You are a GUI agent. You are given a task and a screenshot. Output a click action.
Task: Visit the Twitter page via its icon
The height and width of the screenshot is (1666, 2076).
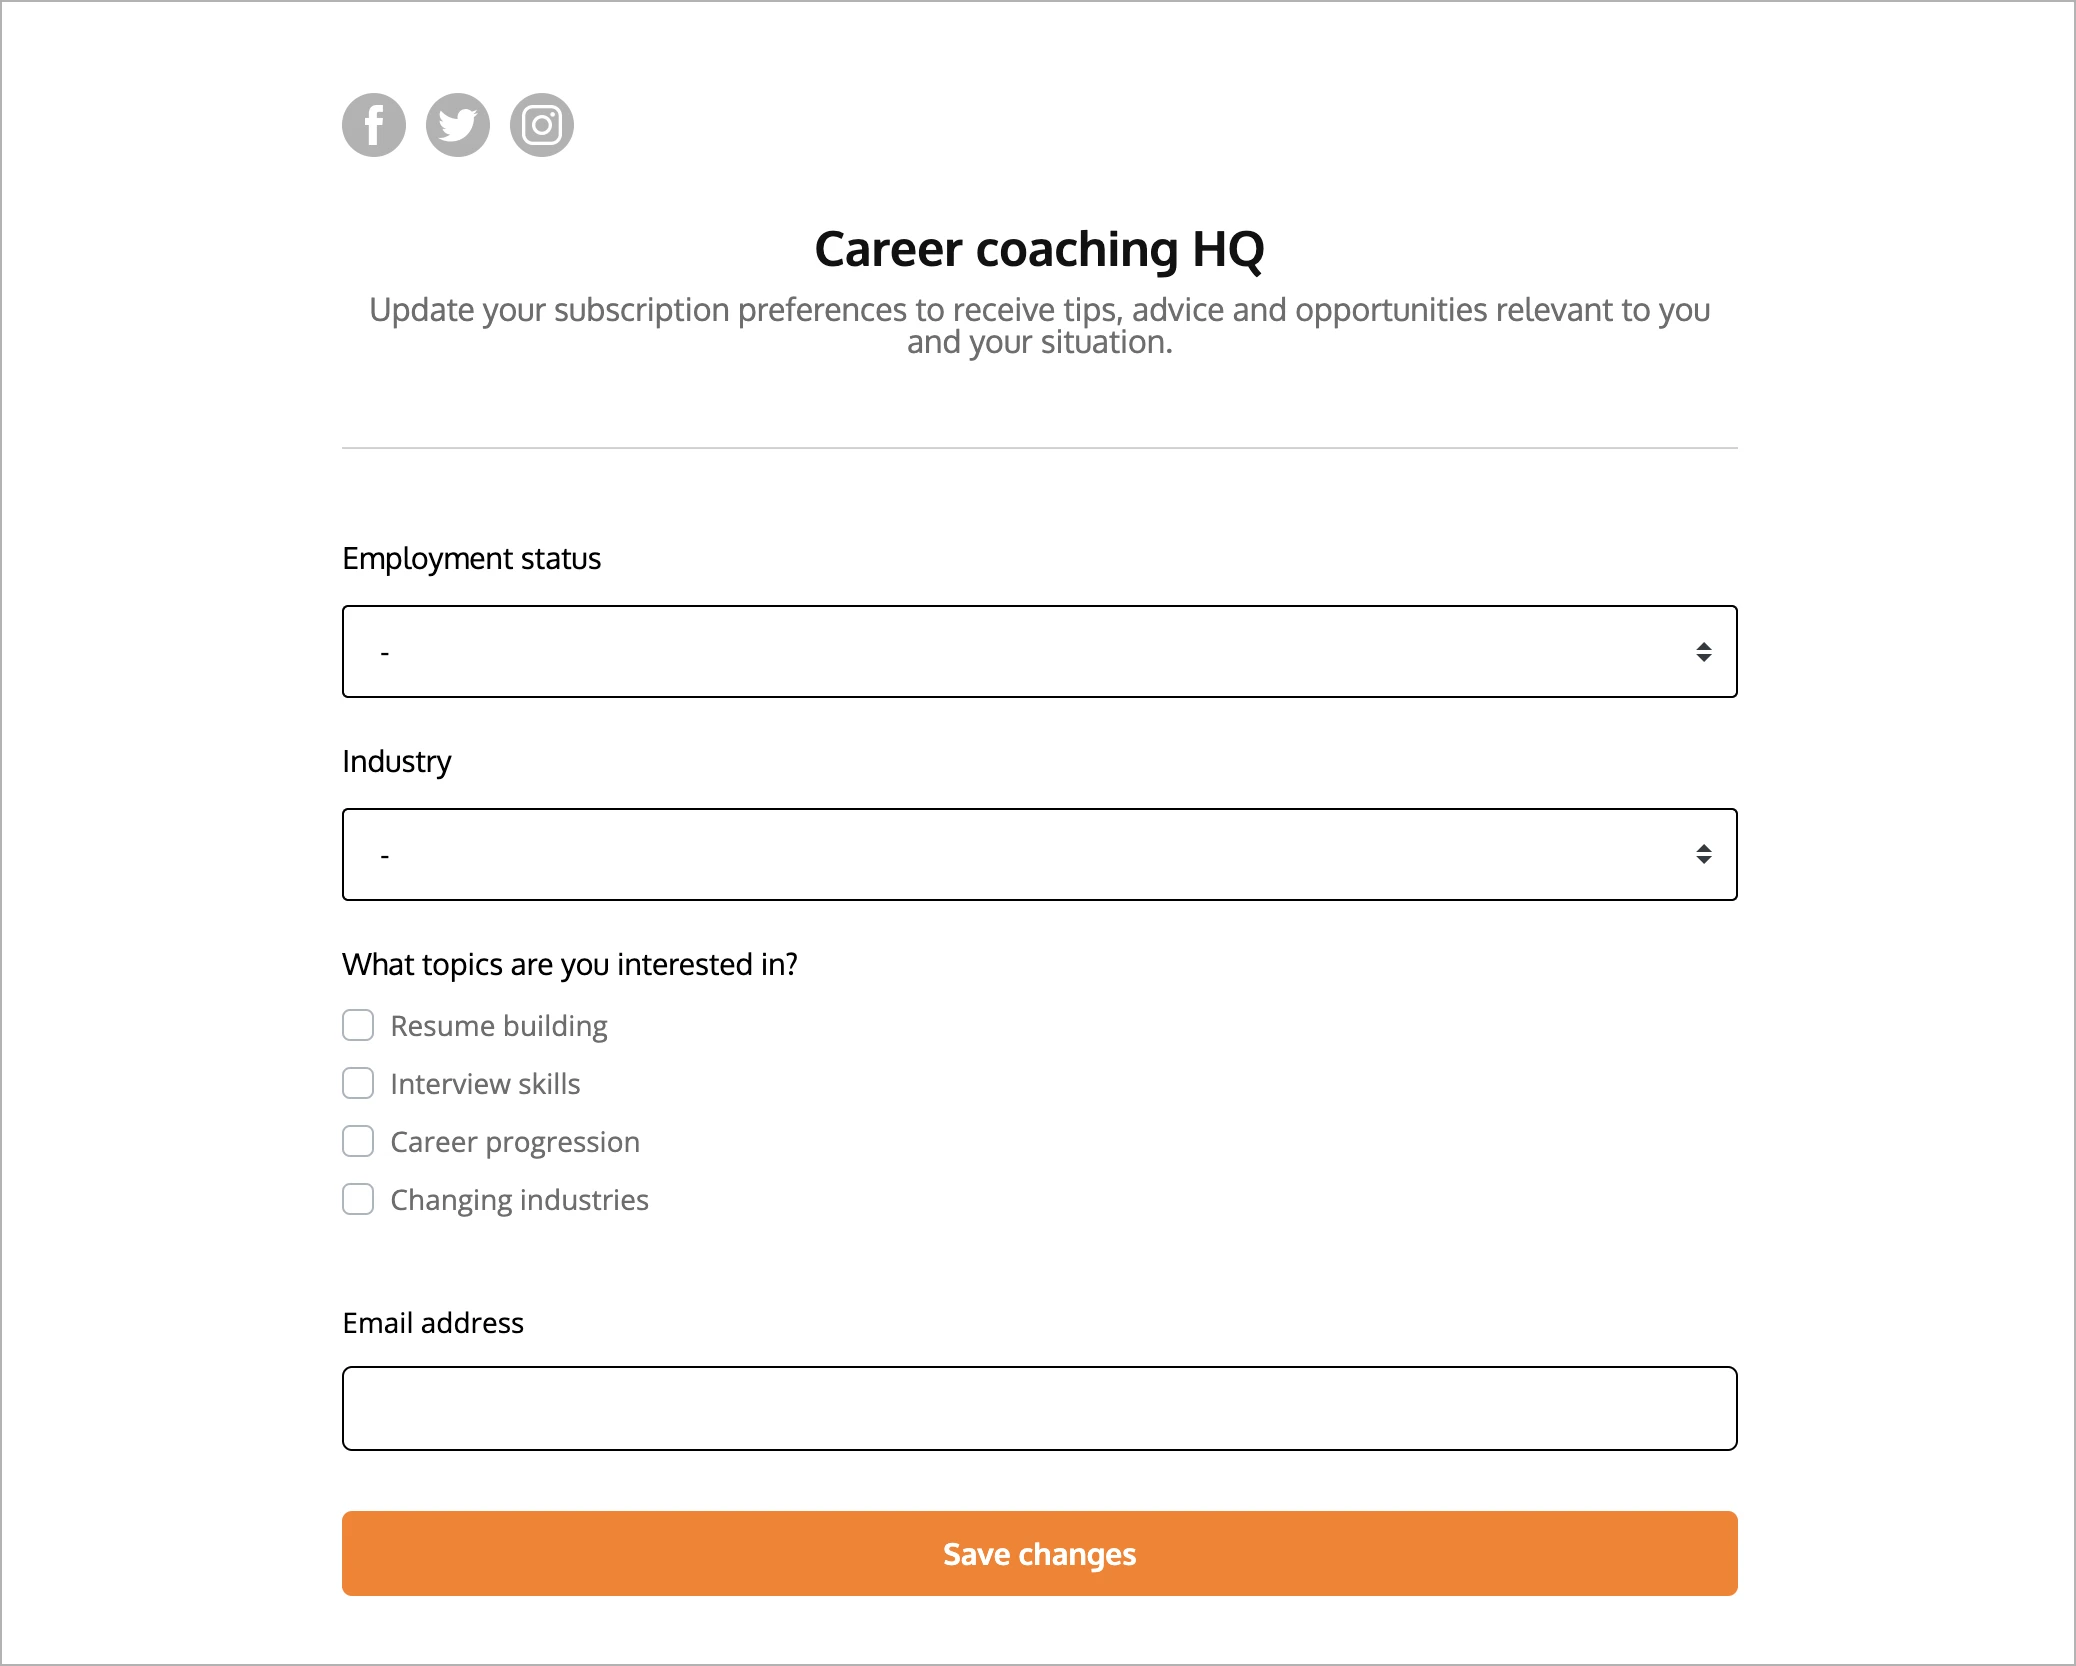coord(458,124)
